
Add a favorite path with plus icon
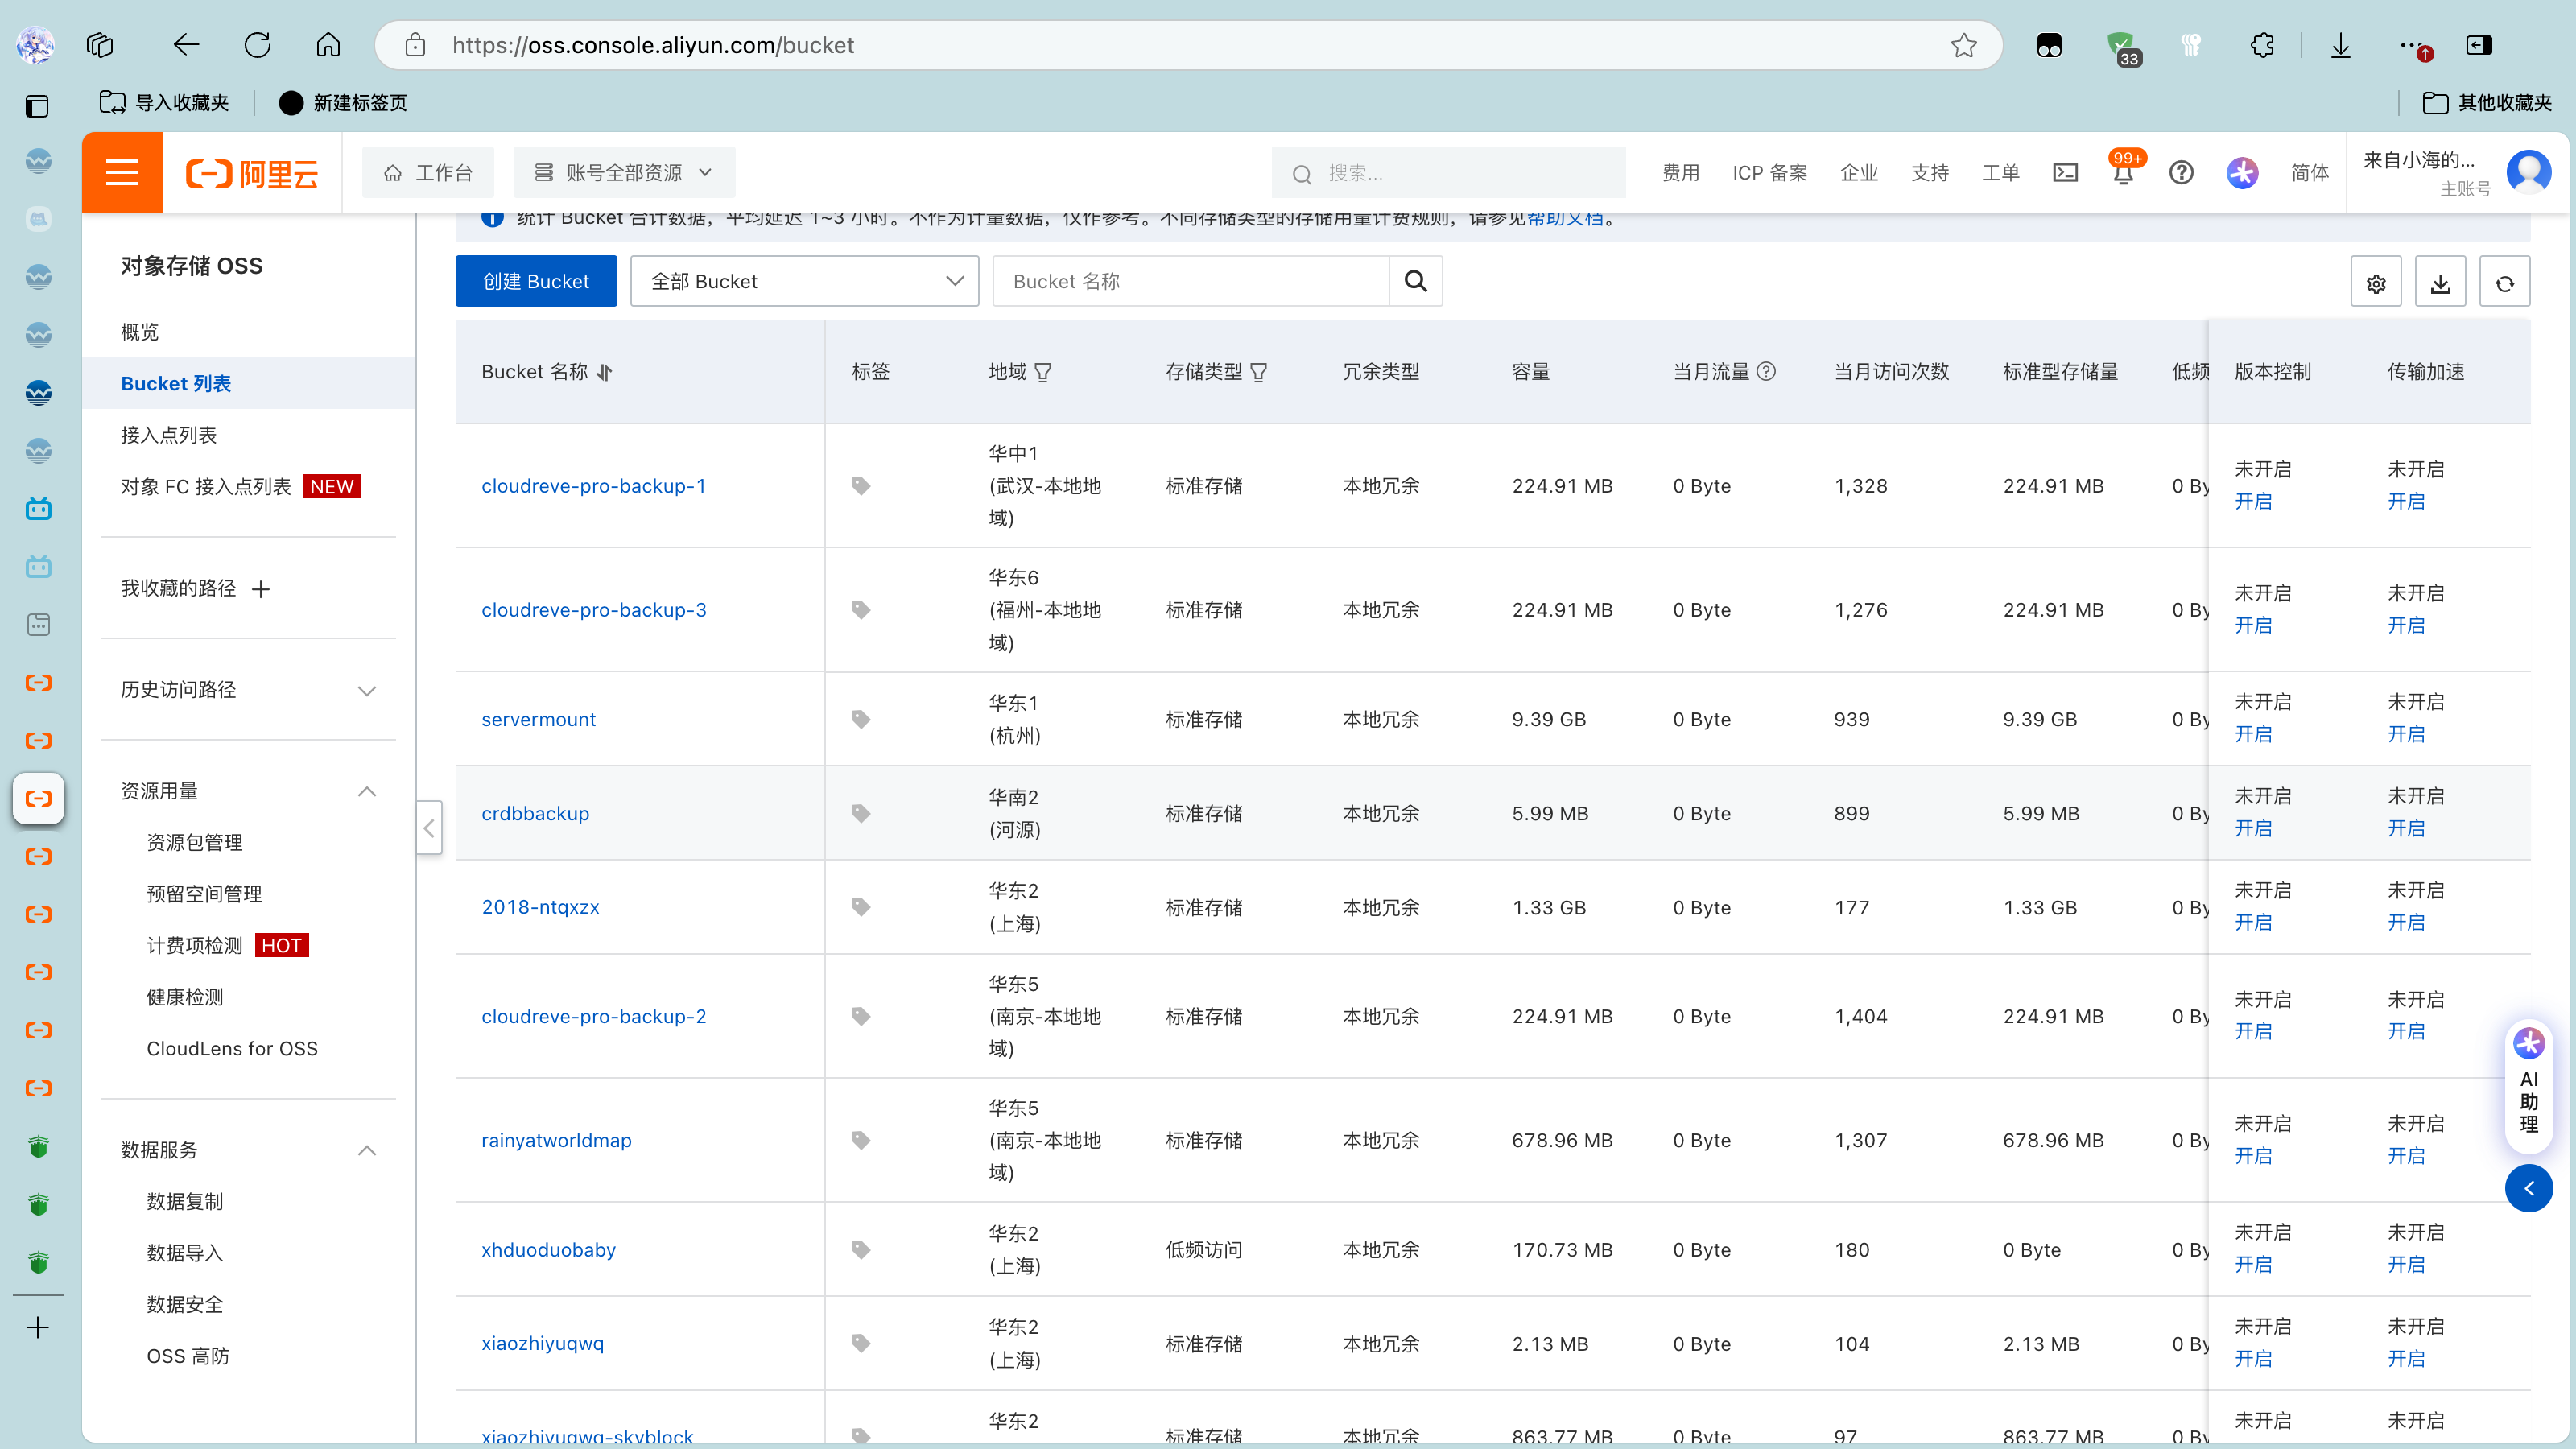pyautogui.click(x=261, y=589)
